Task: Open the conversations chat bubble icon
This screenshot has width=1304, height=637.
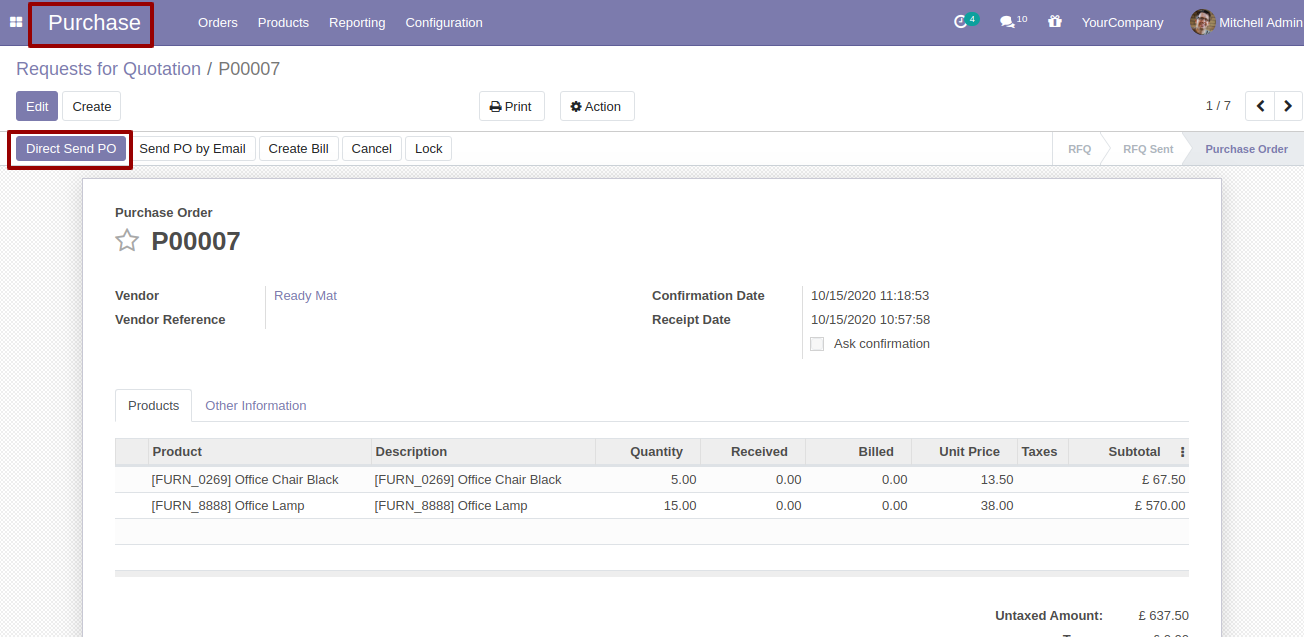Action: click(1008, 22)
